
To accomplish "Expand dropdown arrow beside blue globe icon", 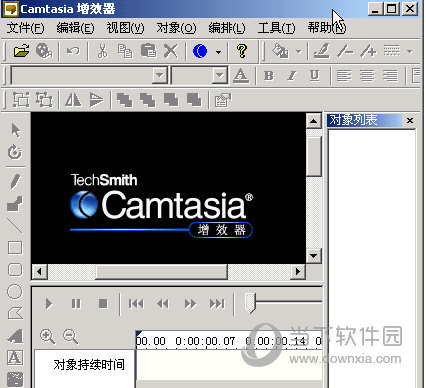I will coord(218,52).
